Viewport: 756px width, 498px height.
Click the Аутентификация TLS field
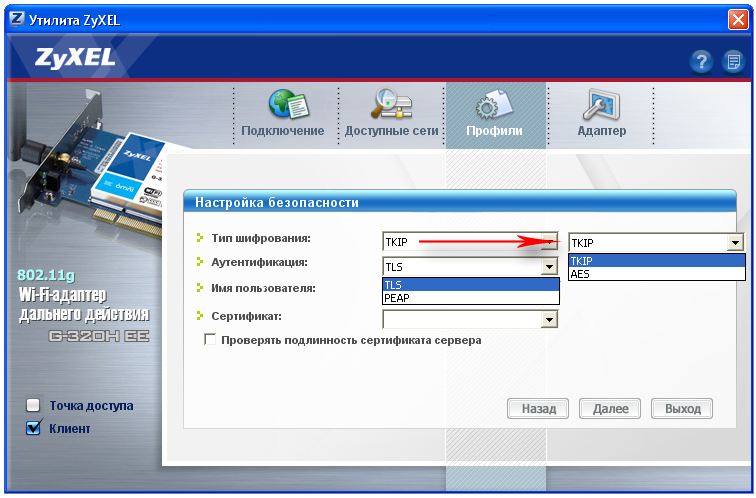coord(470,267)
